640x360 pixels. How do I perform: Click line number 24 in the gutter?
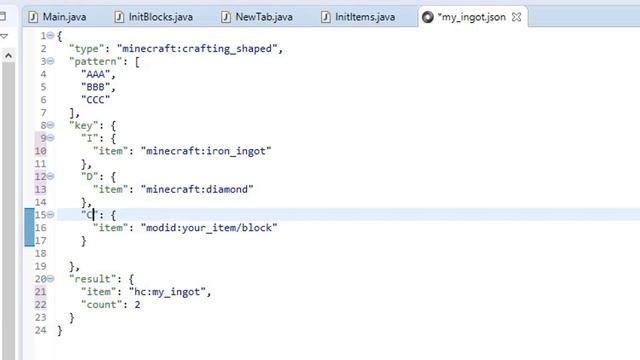point(40,330)
